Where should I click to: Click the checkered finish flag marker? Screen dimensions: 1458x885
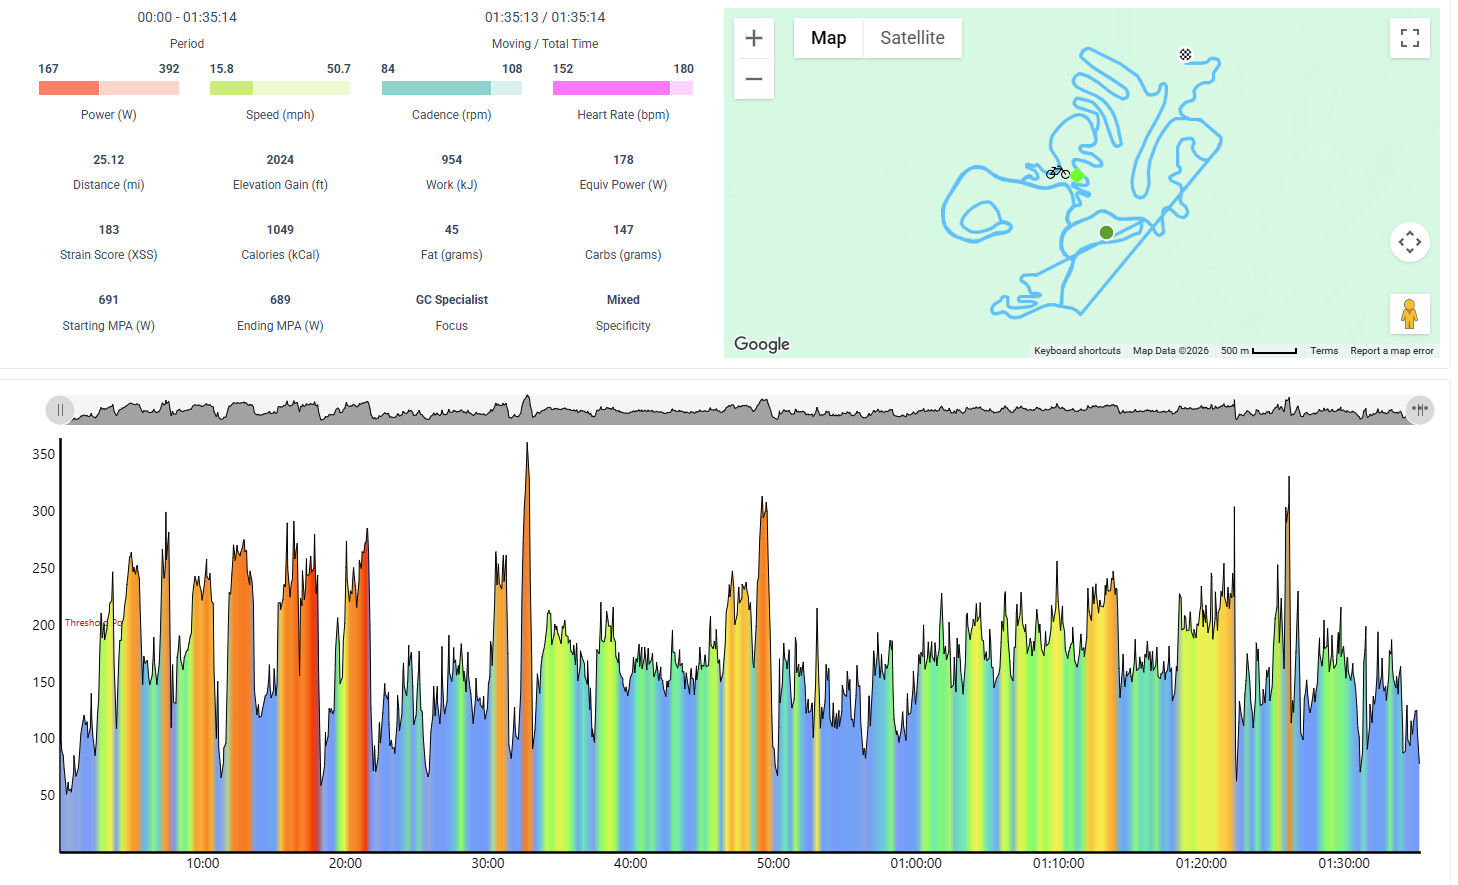point(1185,55)
